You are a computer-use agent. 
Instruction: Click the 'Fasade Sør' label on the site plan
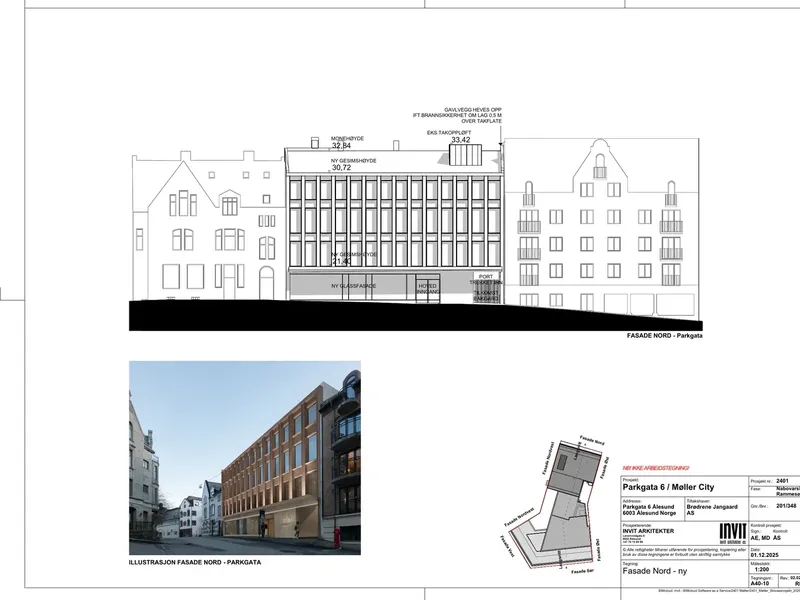[582, 571]
